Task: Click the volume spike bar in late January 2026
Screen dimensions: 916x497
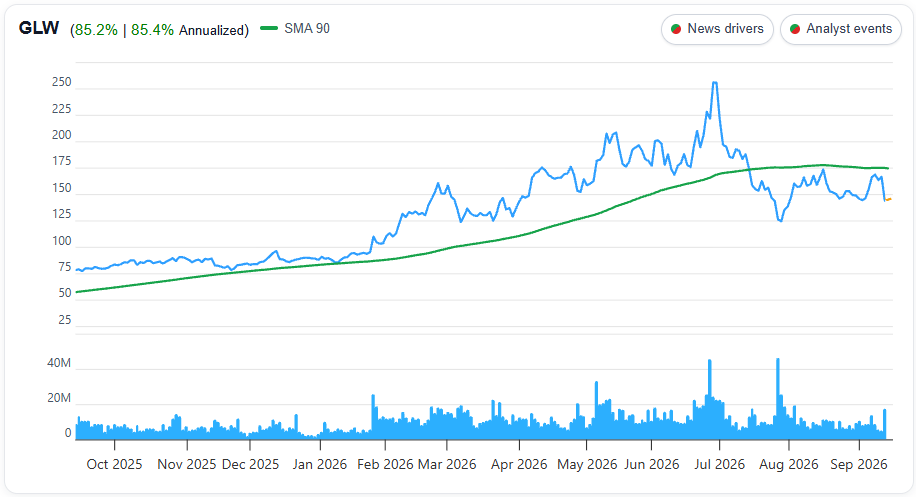Action: (373, 416)
